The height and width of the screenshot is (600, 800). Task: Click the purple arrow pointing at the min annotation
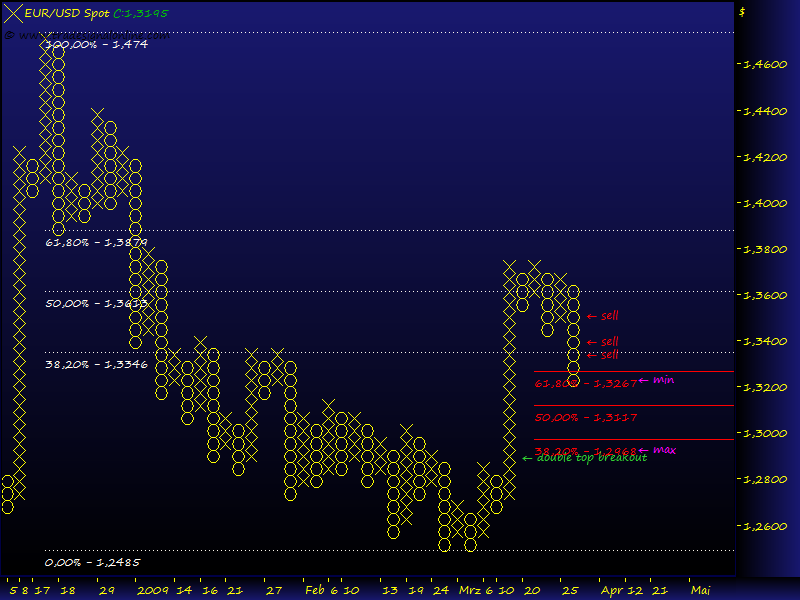click(x=642, y=380)
